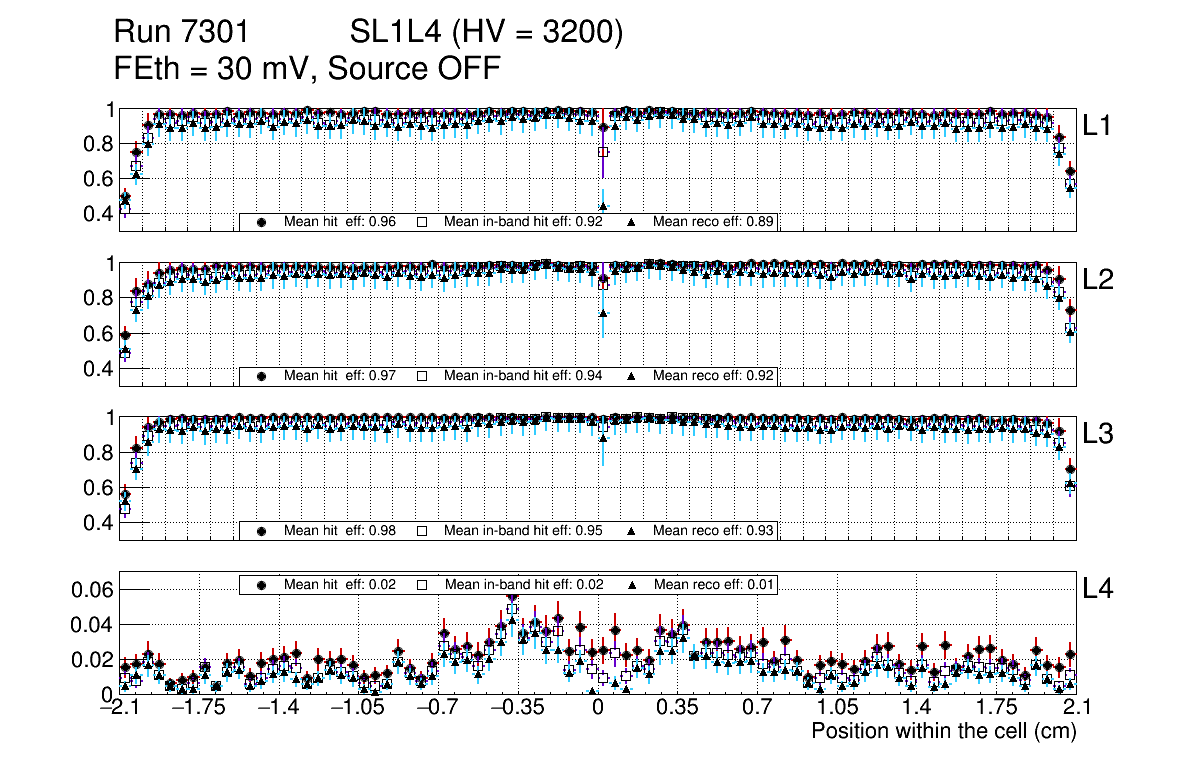Click the low triangle outlier at position 0 in L1
Screen dimensions: 1196x772
(603, 206)
